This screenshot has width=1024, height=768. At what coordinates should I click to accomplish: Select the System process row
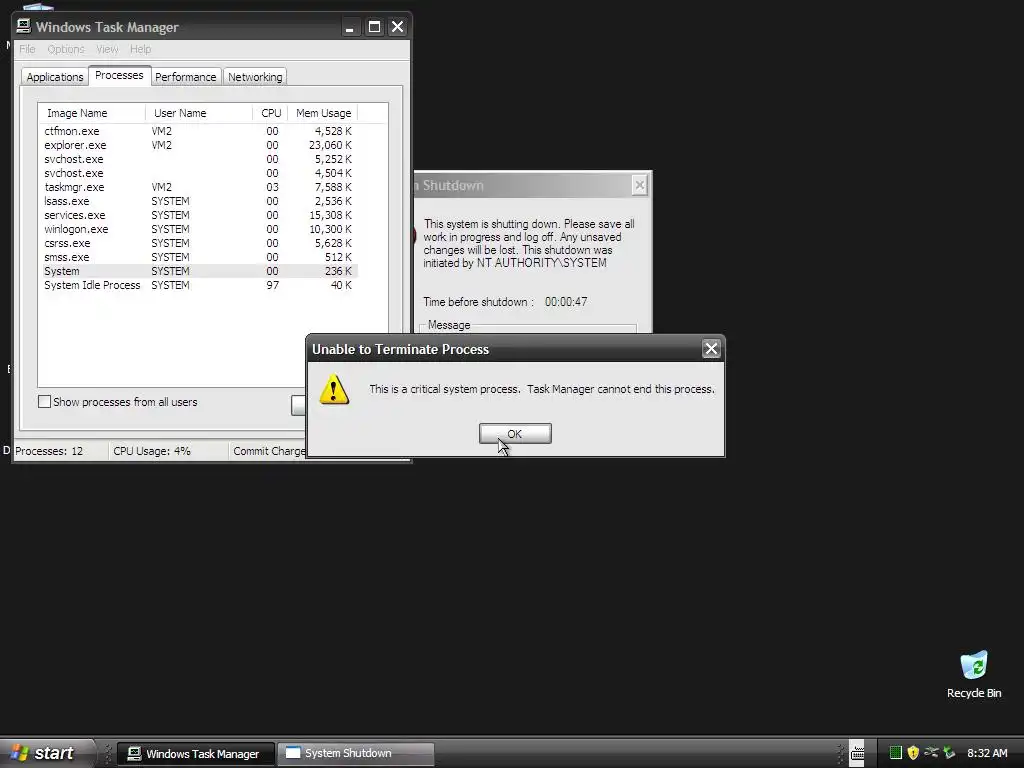click(199, 271)
